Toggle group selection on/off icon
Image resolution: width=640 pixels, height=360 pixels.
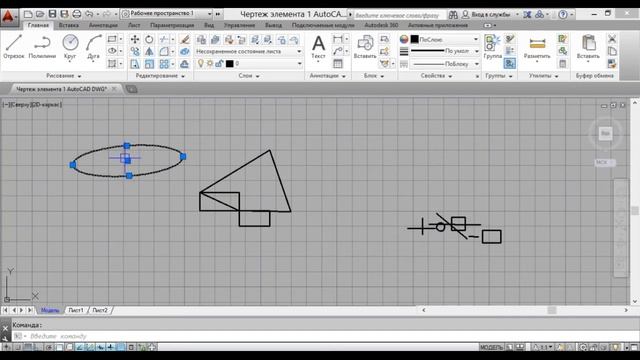[x=510, y=63]
